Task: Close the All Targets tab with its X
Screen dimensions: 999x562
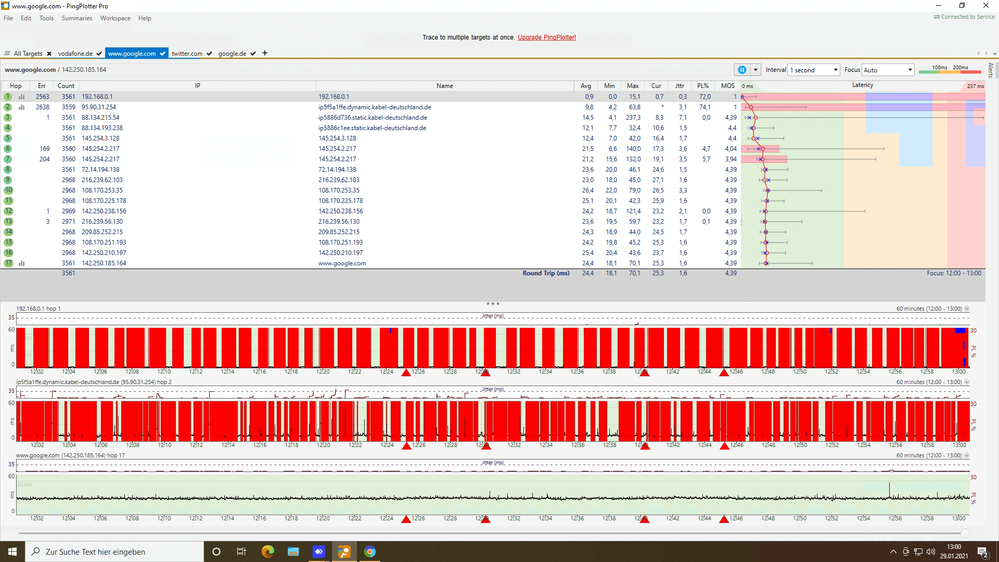Action: [x=49, y=54]
